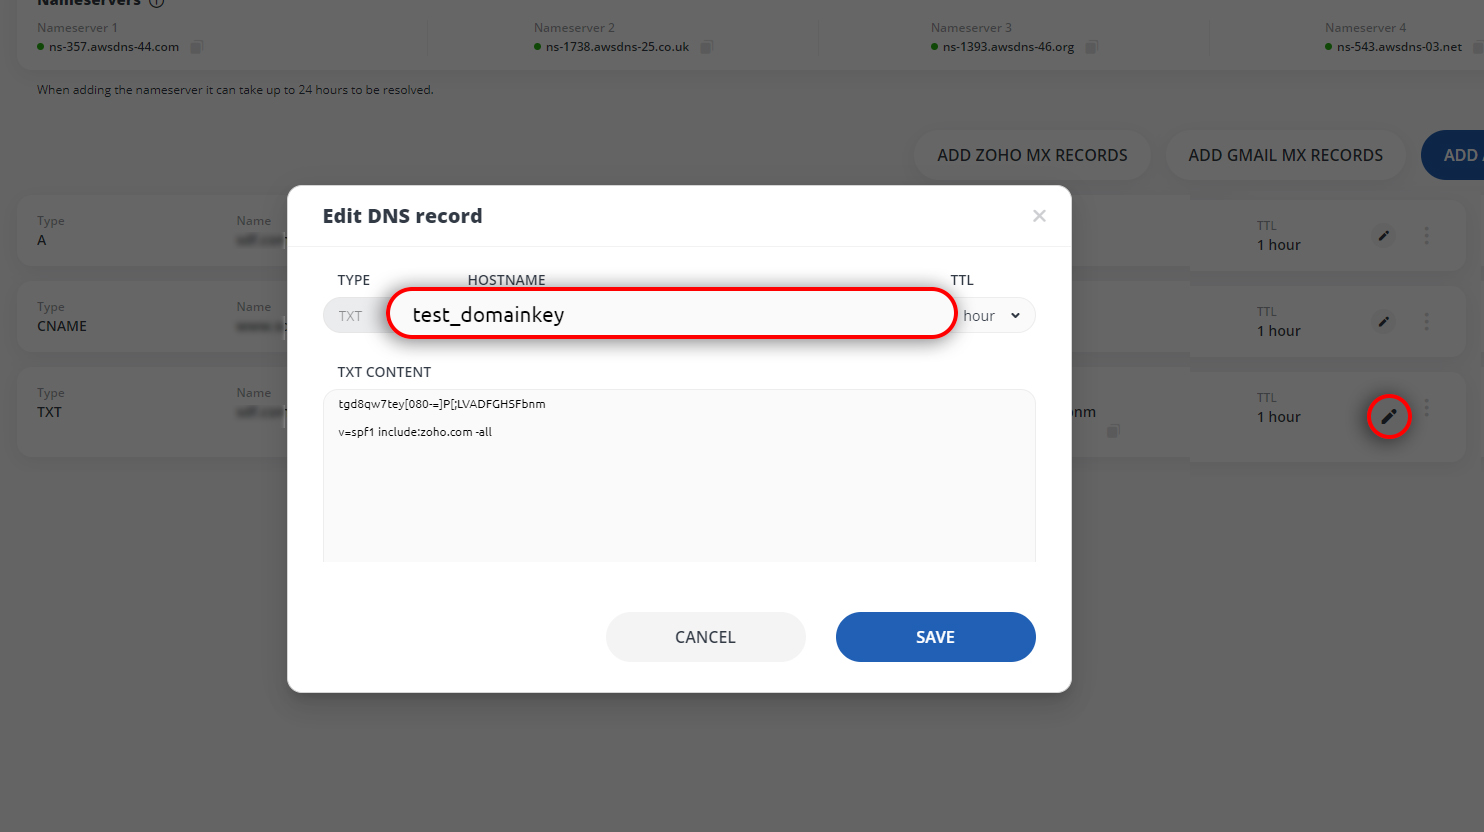Click the hostname field containing test_domainkey

tap(672, 314)
